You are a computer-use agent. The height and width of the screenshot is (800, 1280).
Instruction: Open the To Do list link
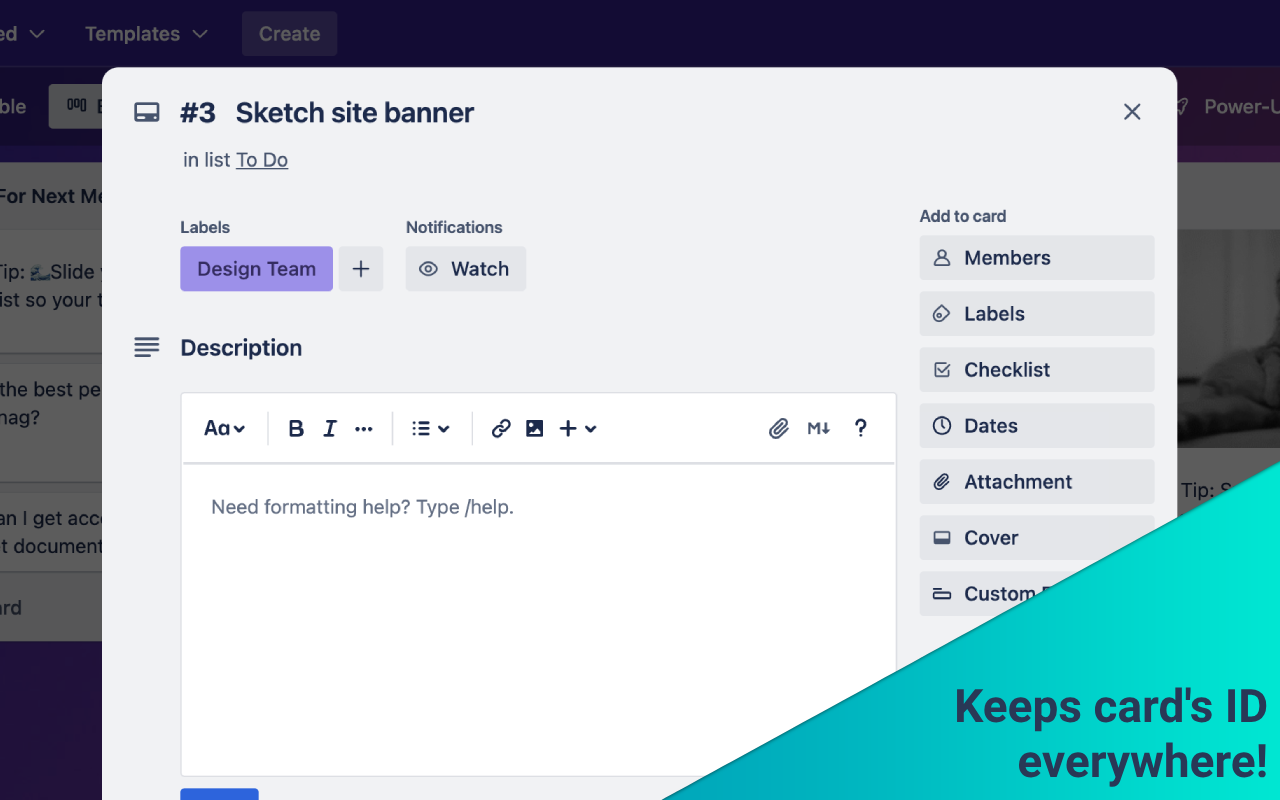coord(262,159)
